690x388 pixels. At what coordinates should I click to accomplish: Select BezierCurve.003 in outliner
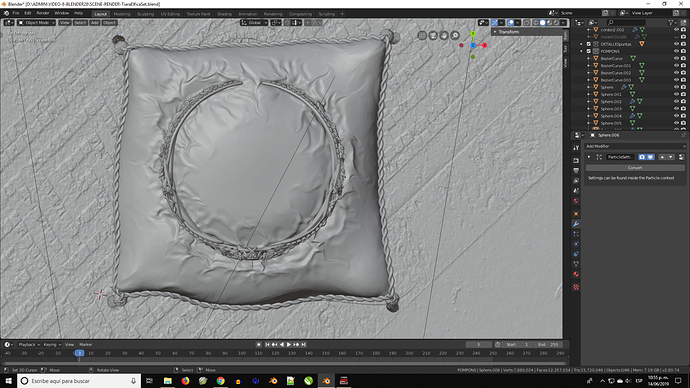click(616, 80)
